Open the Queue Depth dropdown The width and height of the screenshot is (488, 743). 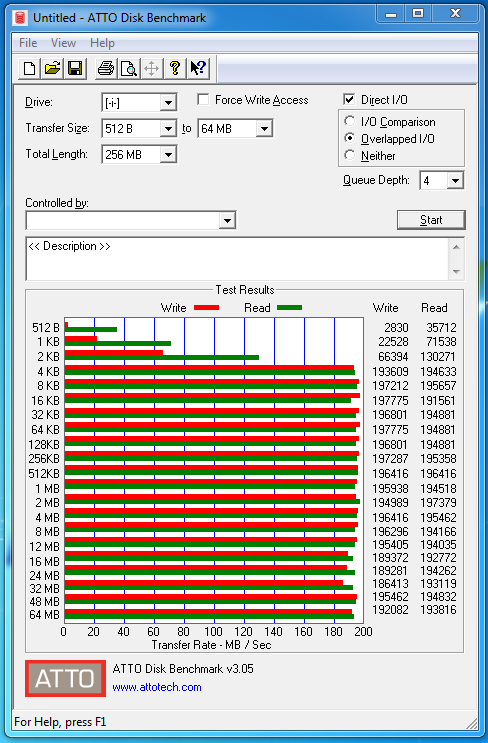[x=455, y=181]
